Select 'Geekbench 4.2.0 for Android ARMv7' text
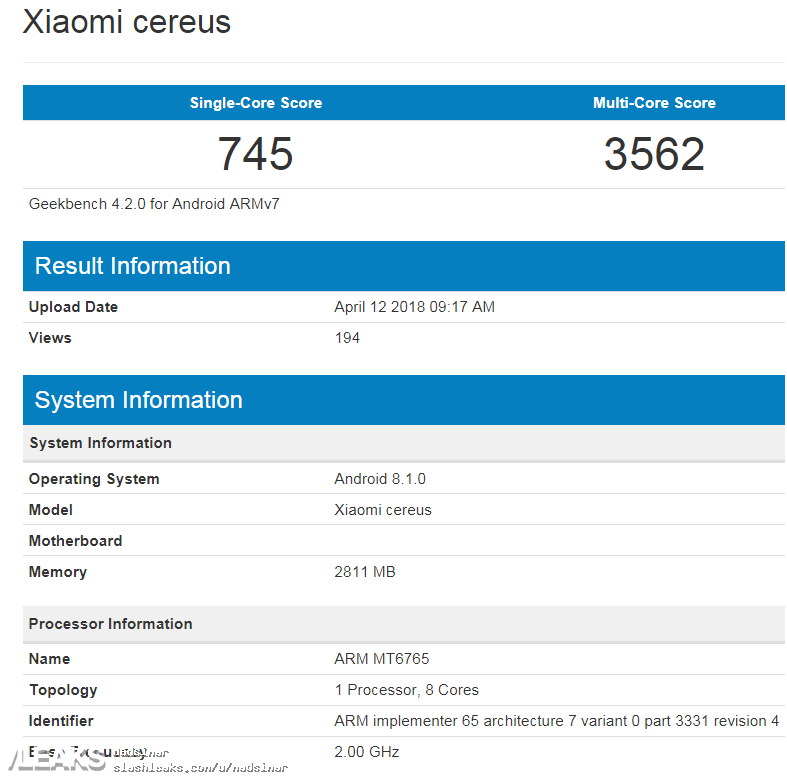Image resolution: width=787 pixels, height=777 pixels. tap(154, 204)
